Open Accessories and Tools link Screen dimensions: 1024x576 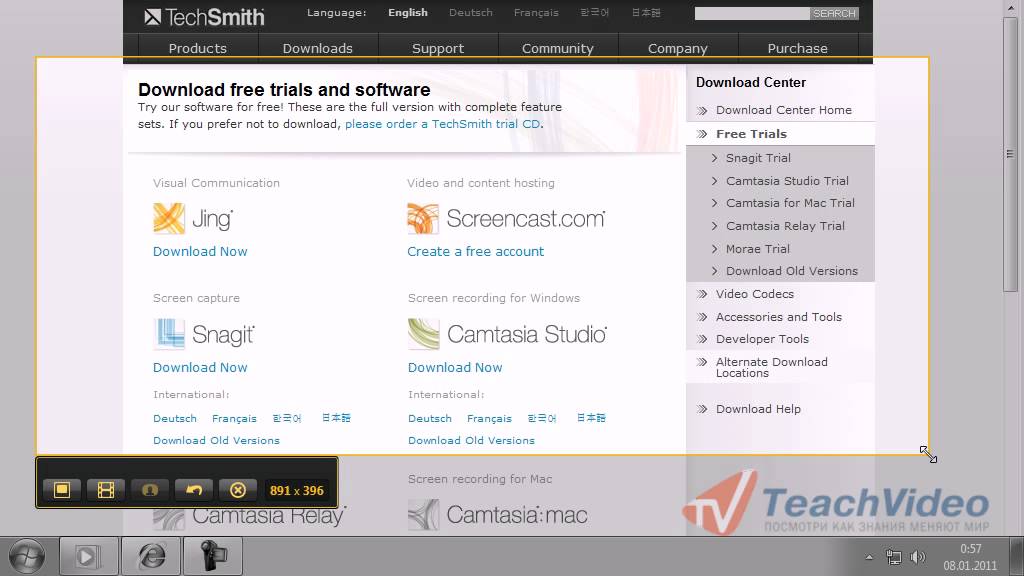pos(780,317)
